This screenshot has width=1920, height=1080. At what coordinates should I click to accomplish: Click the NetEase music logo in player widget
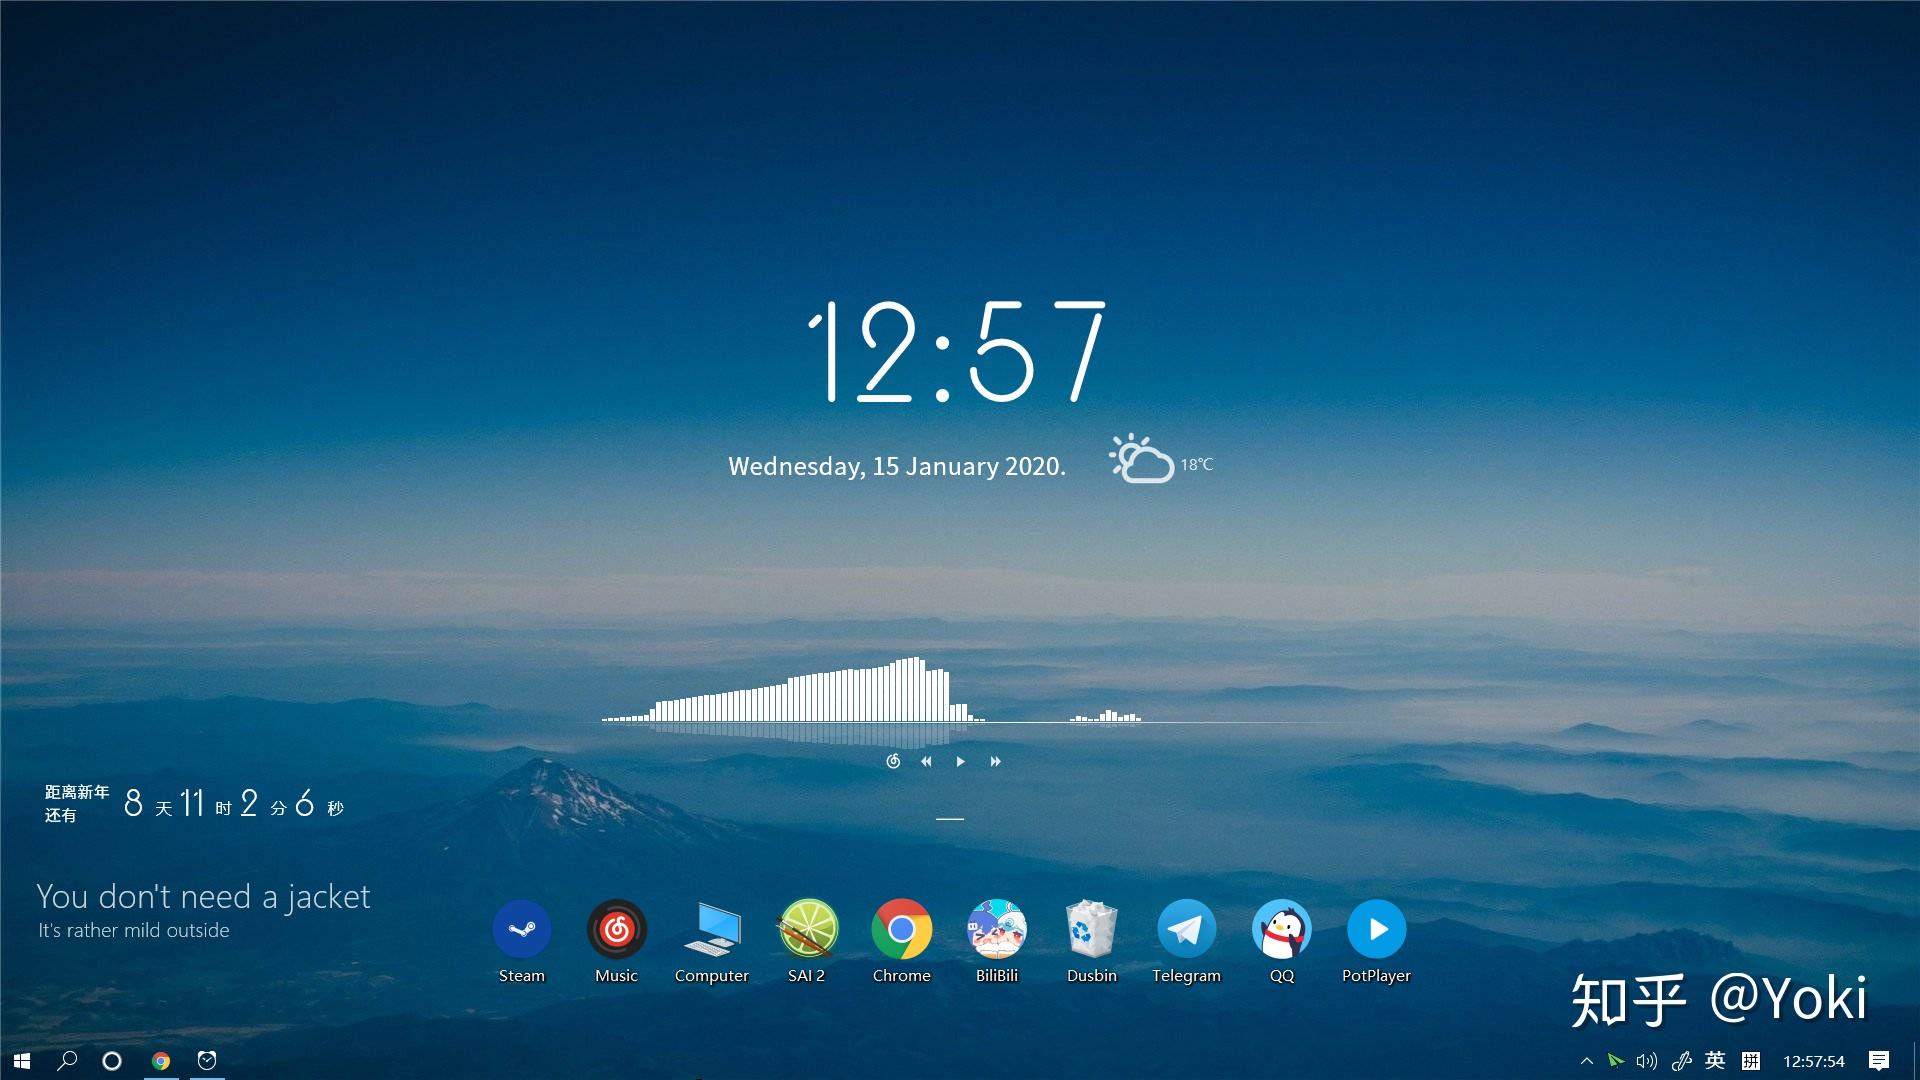click(893, 761)
